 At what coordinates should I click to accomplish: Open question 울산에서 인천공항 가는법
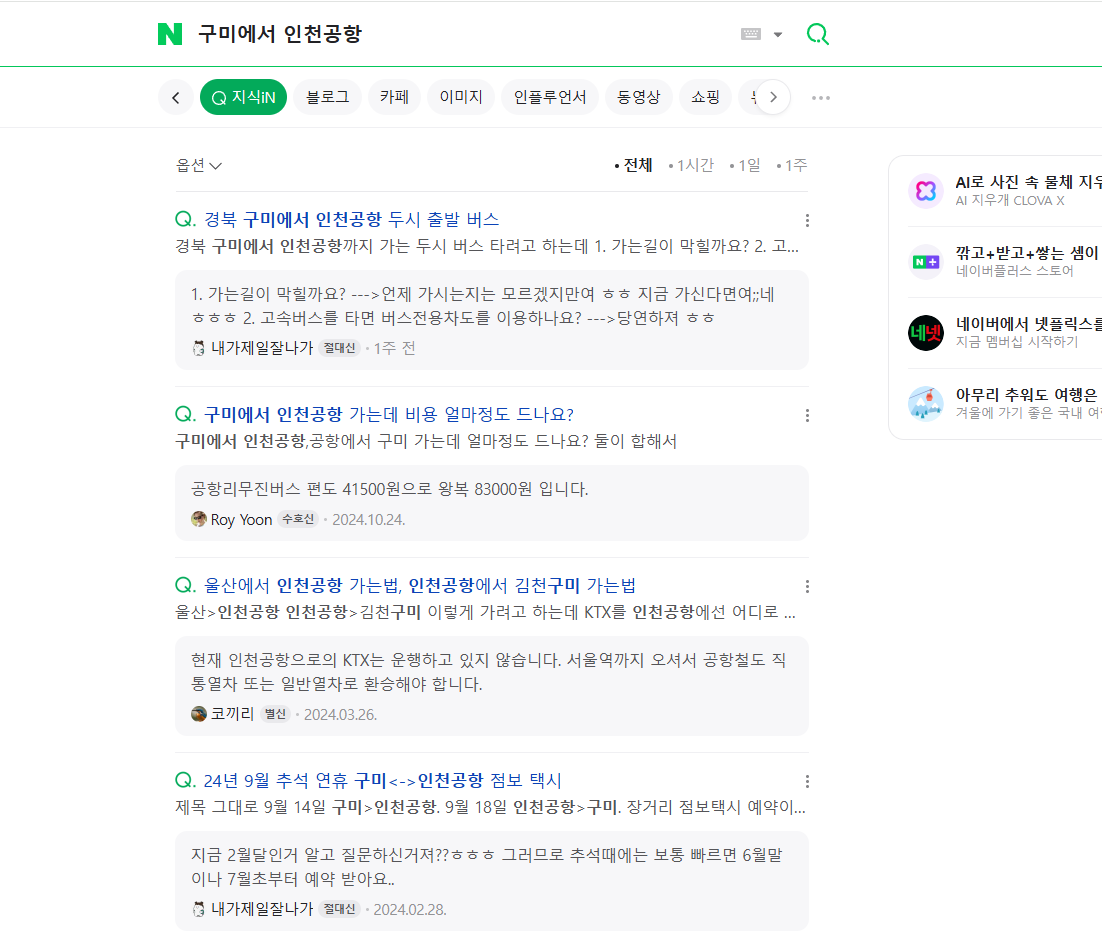point(420,585)
